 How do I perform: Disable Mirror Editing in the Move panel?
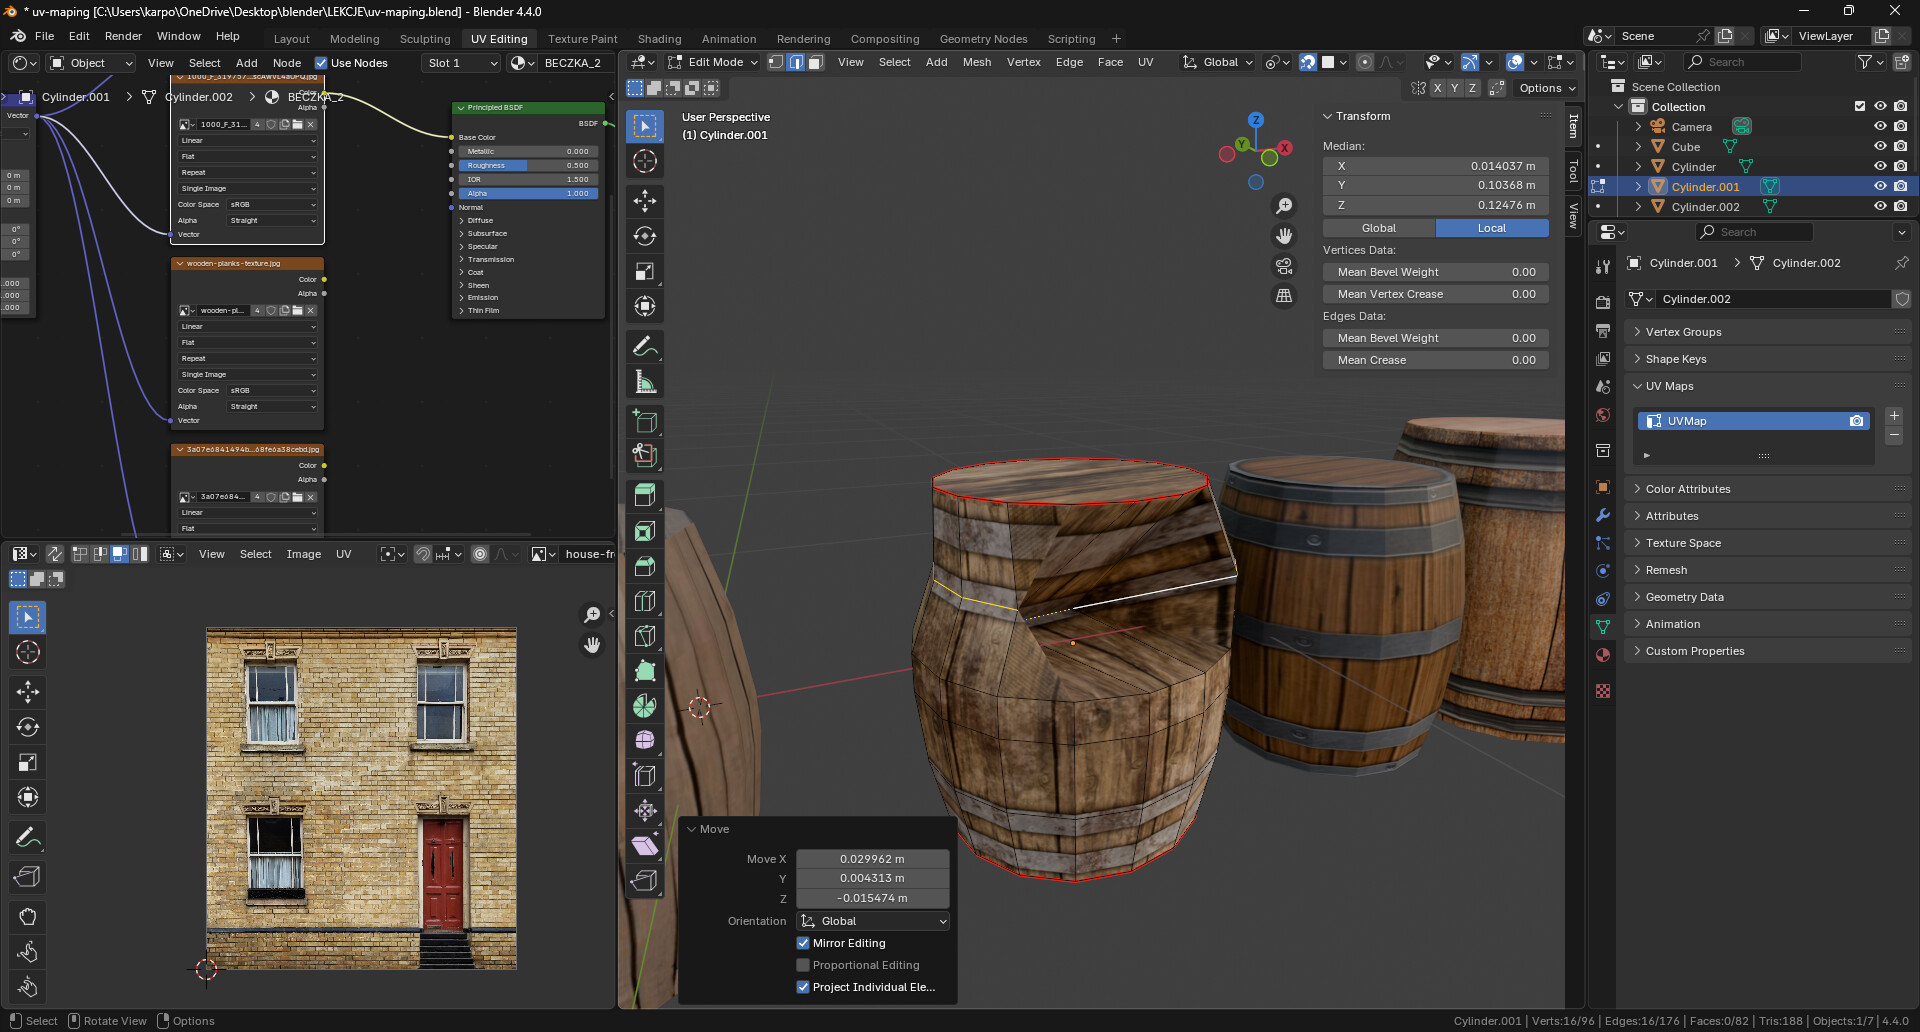pyautogui.click(x=803, y=943)
